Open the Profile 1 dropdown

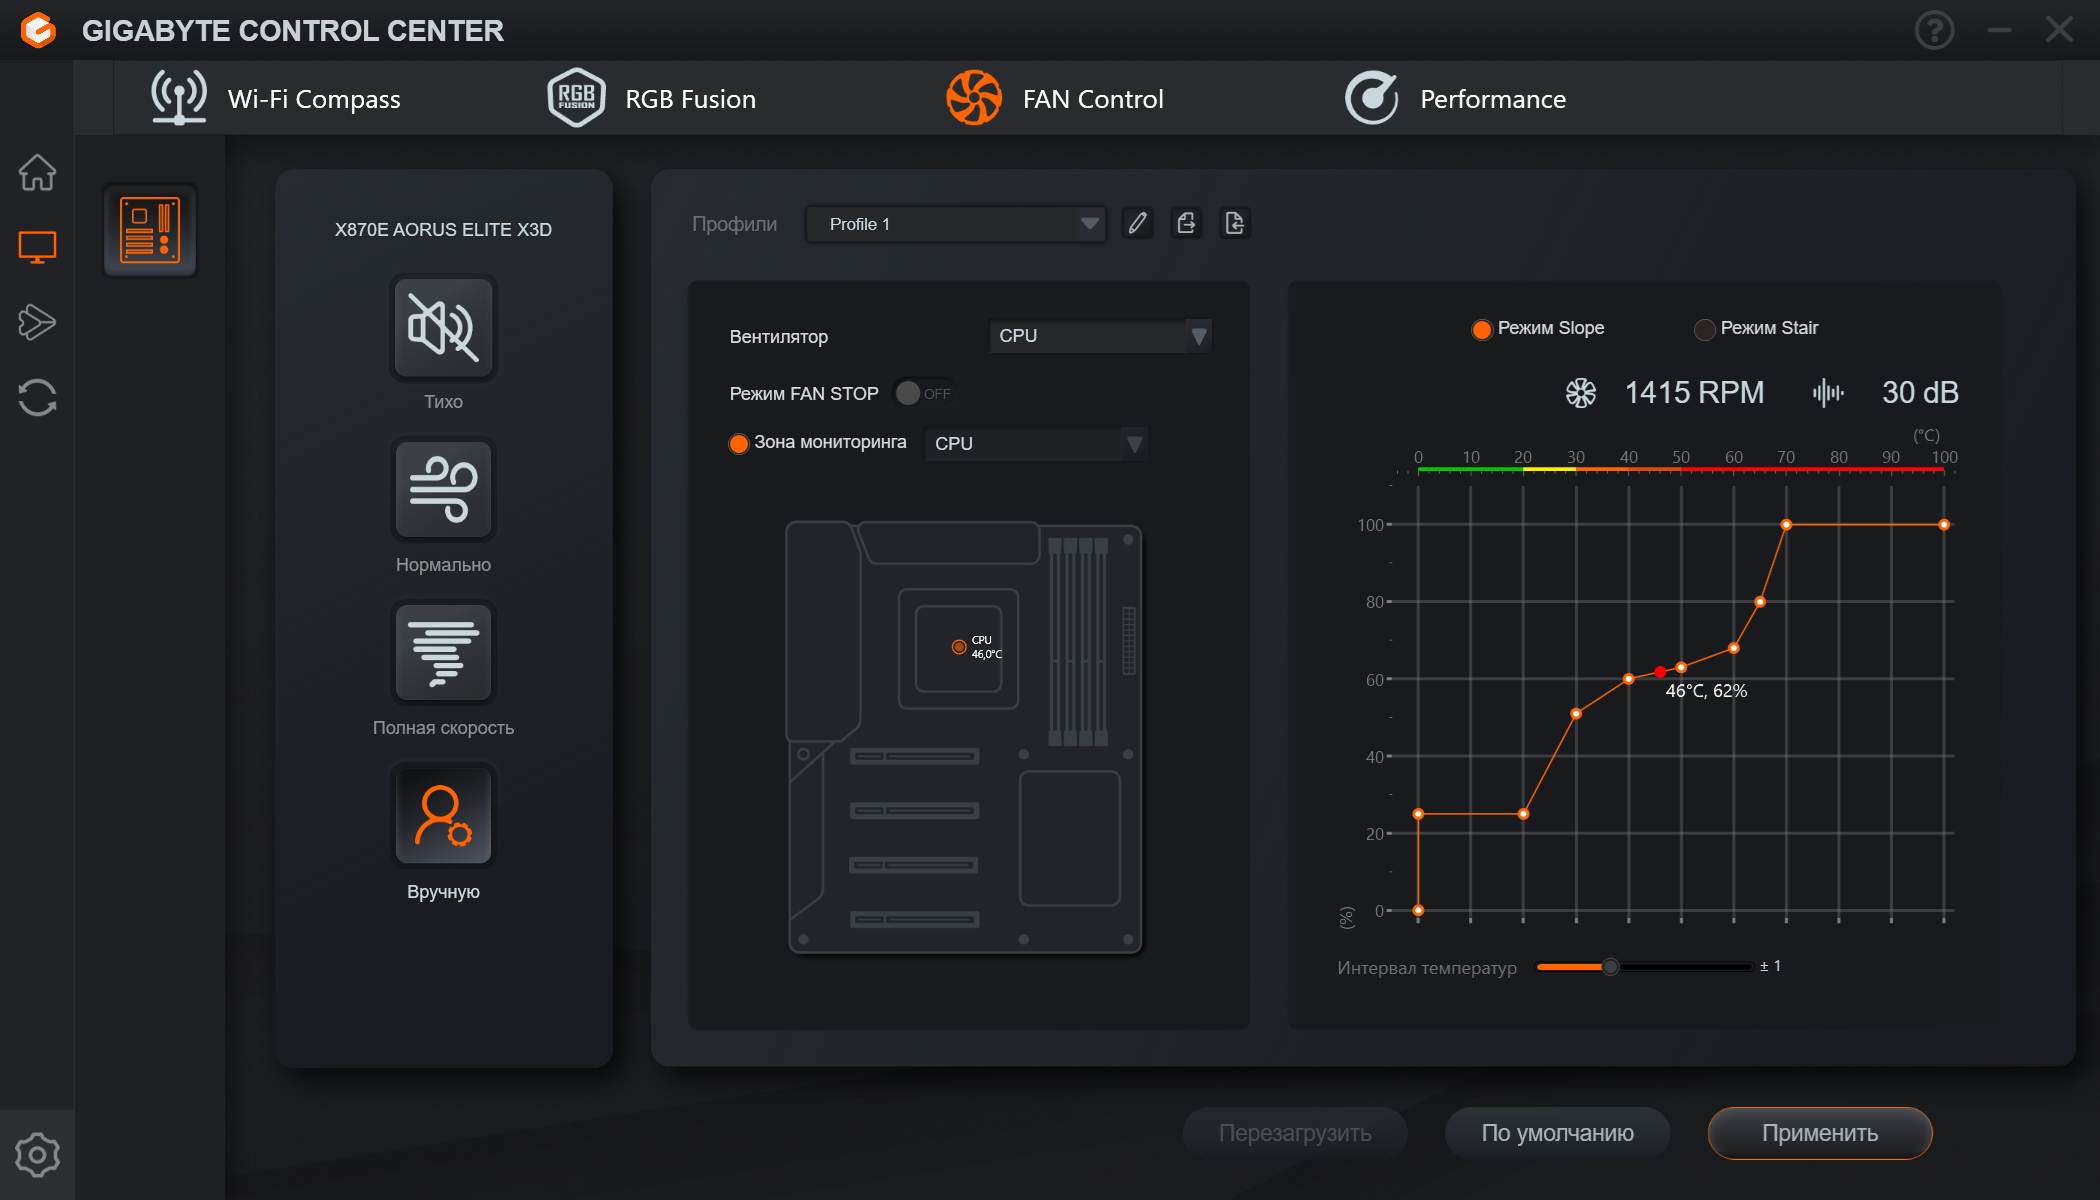[x=954, y=224]
